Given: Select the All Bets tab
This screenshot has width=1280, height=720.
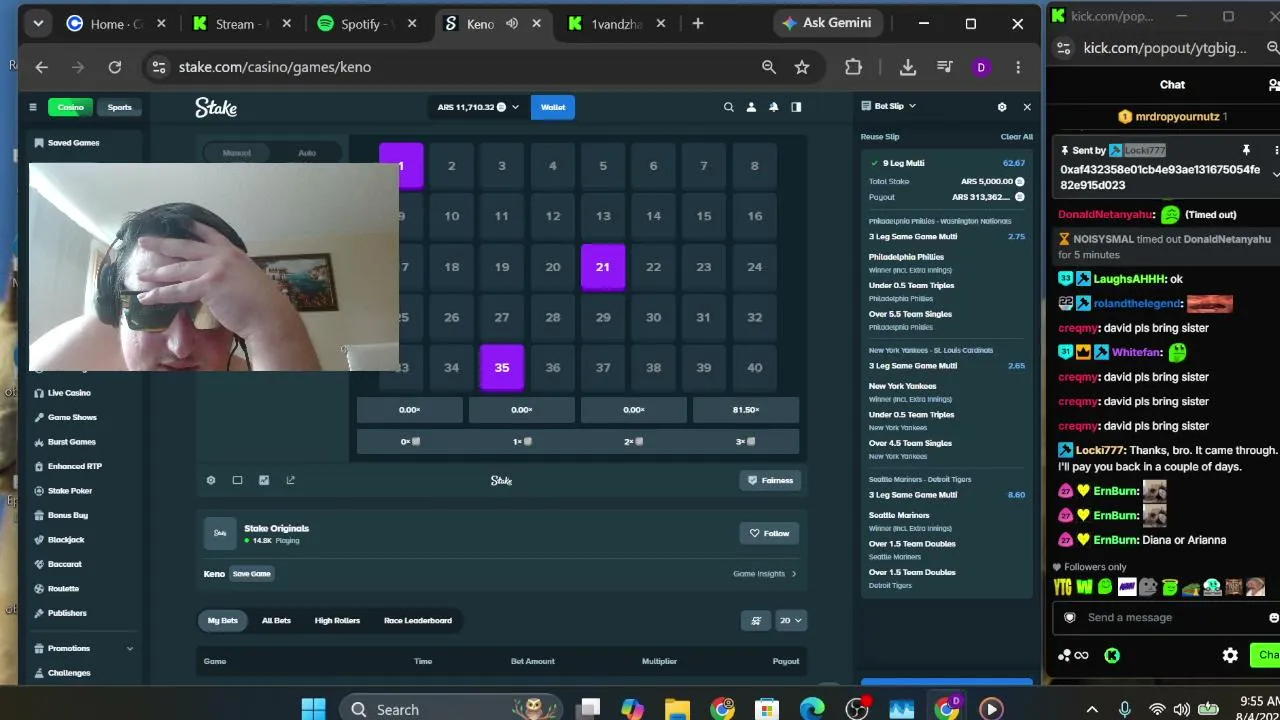Looking at the screenshot, I should 276,620.
